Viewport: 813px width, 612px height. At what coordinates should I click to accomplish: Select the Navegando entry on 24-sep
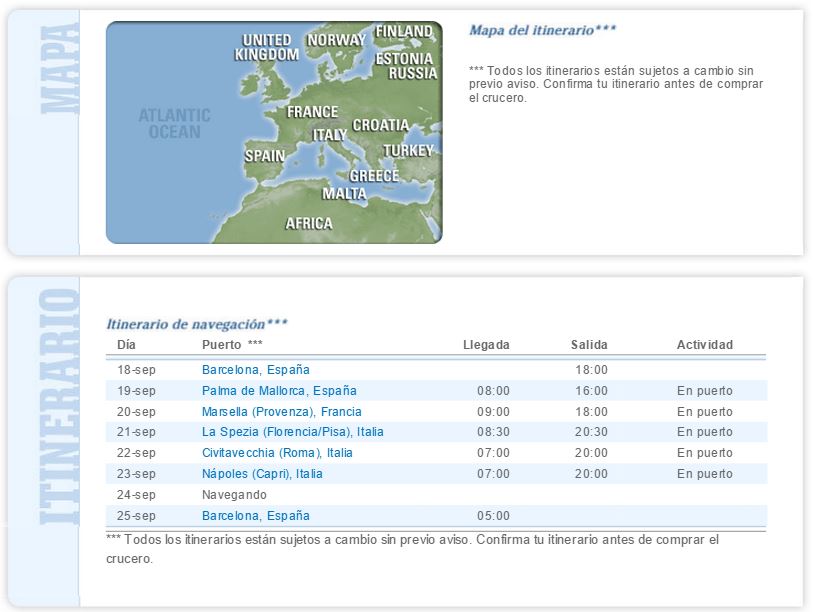click(x=234, y=495)
